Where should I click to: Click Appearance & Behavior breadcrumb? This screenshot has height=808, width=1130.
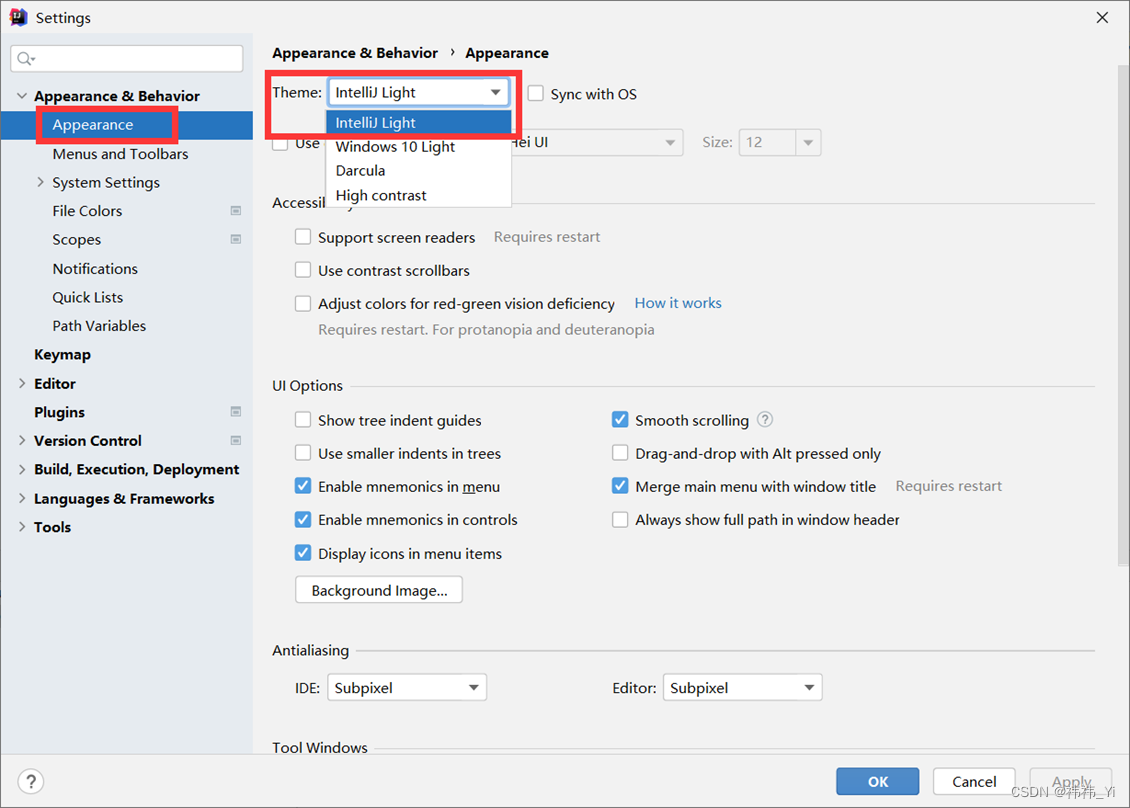(355, 53)
